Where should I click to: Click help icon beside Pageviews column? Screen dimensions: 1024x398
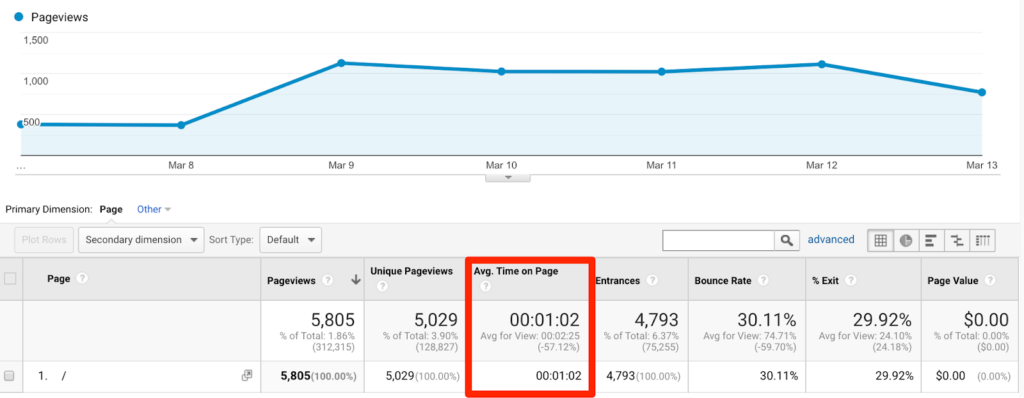[x=328, y=280]
